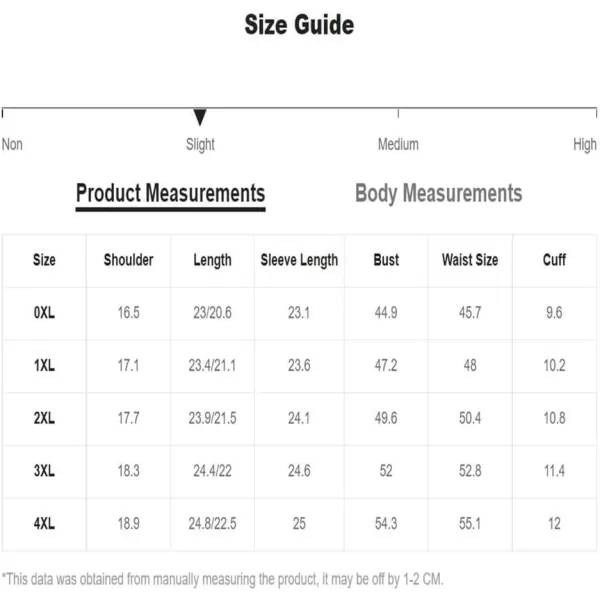Select the 1XL size row label
Image resolution: width=600 pixels, height=600 pixels.
(x=44, y=365)
